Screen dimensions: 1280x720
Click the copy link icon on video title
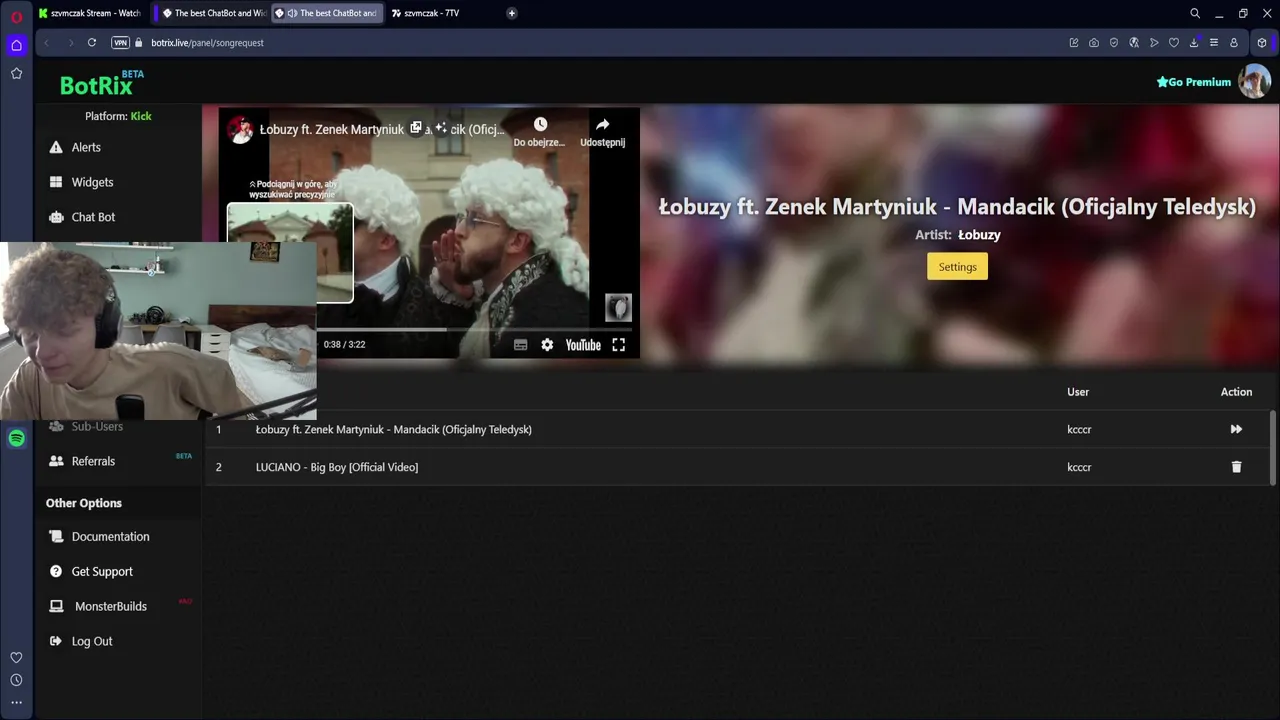pos(416,128)
